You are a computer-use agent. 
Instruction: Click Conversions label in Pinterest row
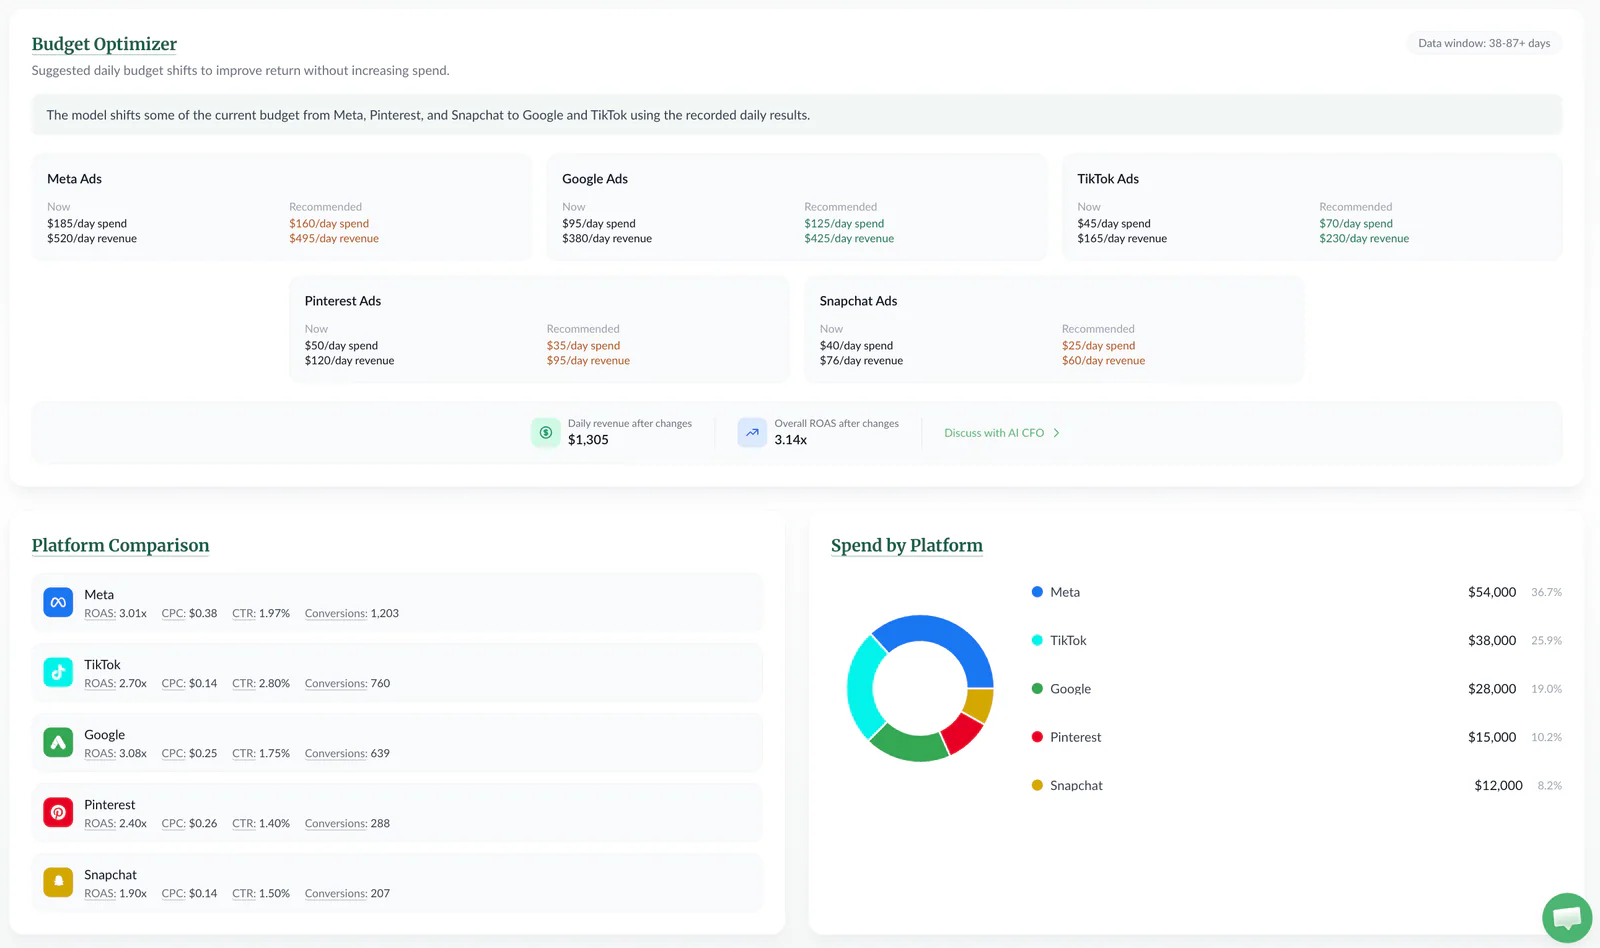click(x=336, y=824)
